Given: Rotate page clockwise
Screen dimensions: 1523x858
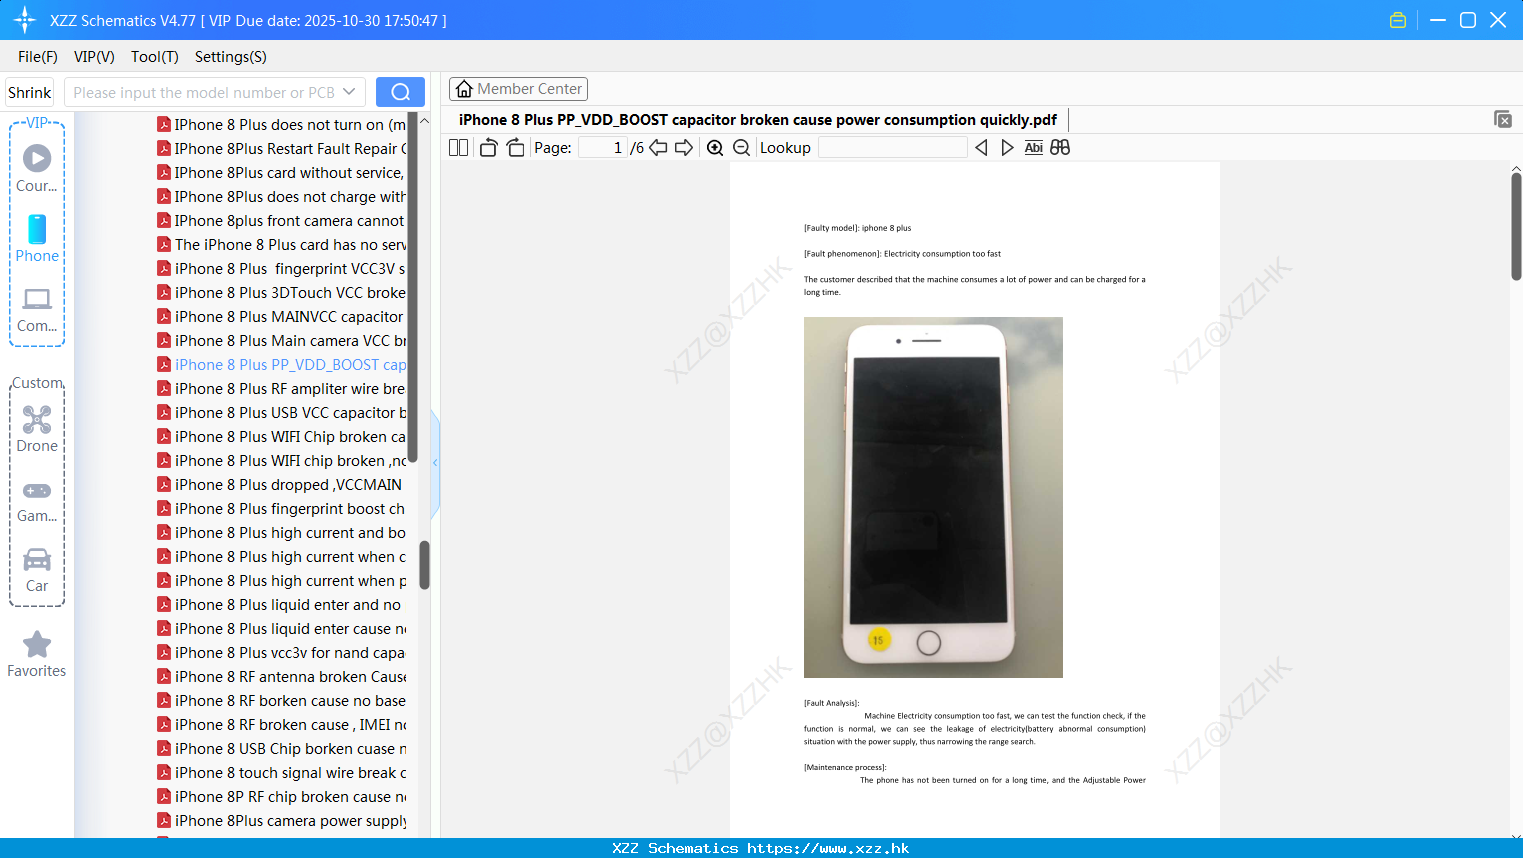Looking at the screenshot, I should [x=515, y=148].
